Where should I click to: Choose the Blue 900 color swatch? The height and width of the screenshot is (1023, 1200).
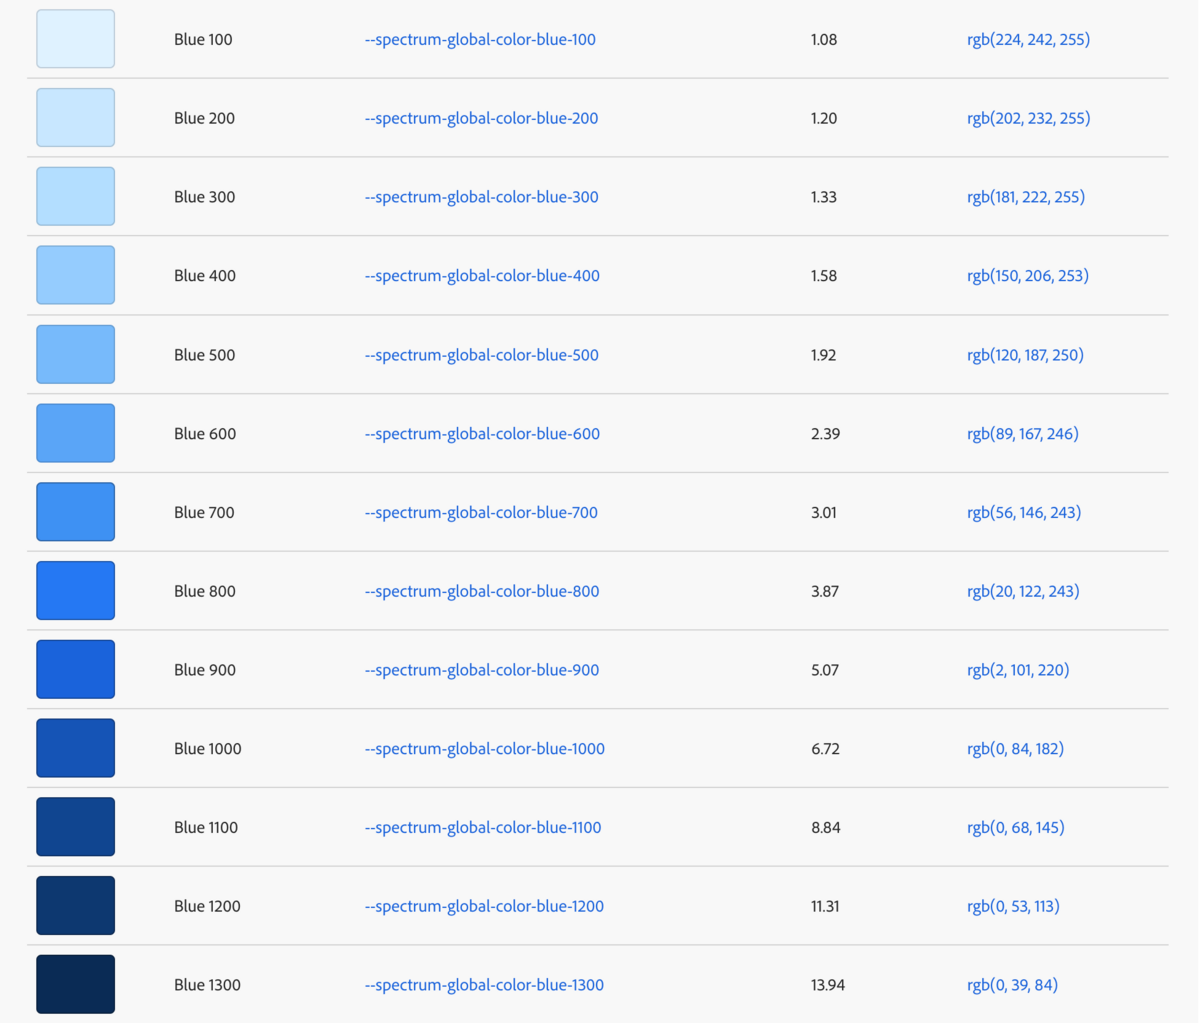pos(76,669)
